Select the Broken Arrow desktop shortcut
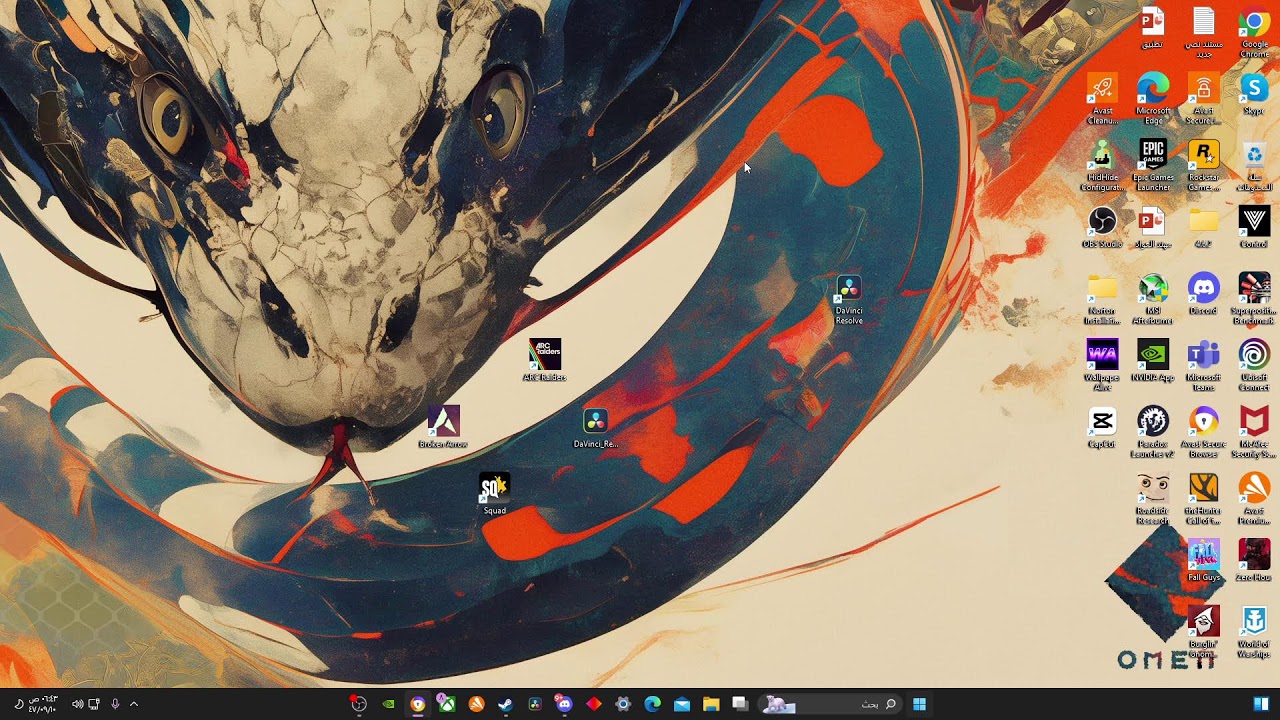 (444, 427)
